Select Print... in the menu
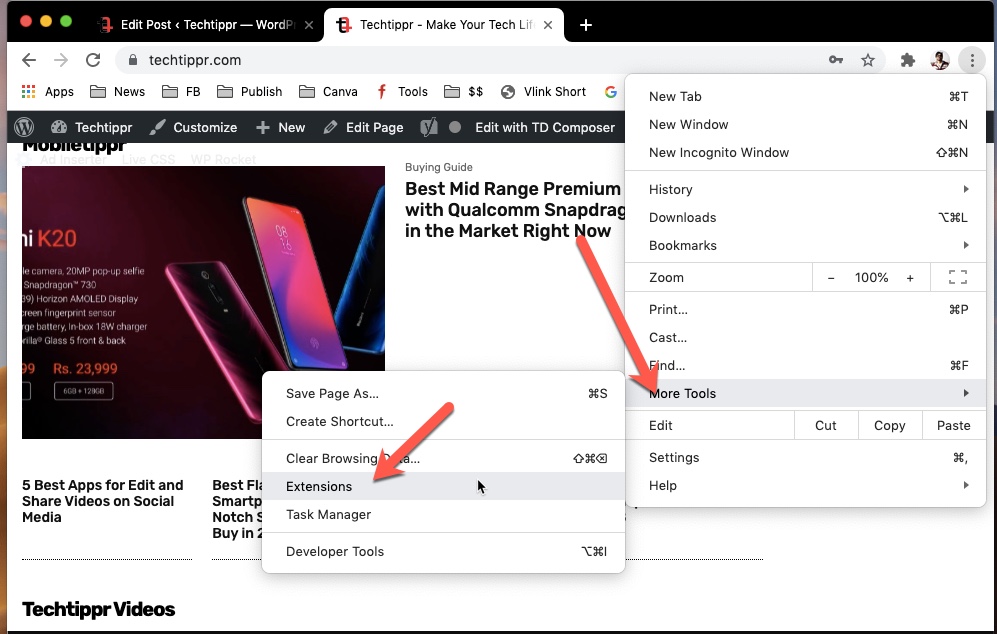The image size is (997, 634). (x=805, y=310)
